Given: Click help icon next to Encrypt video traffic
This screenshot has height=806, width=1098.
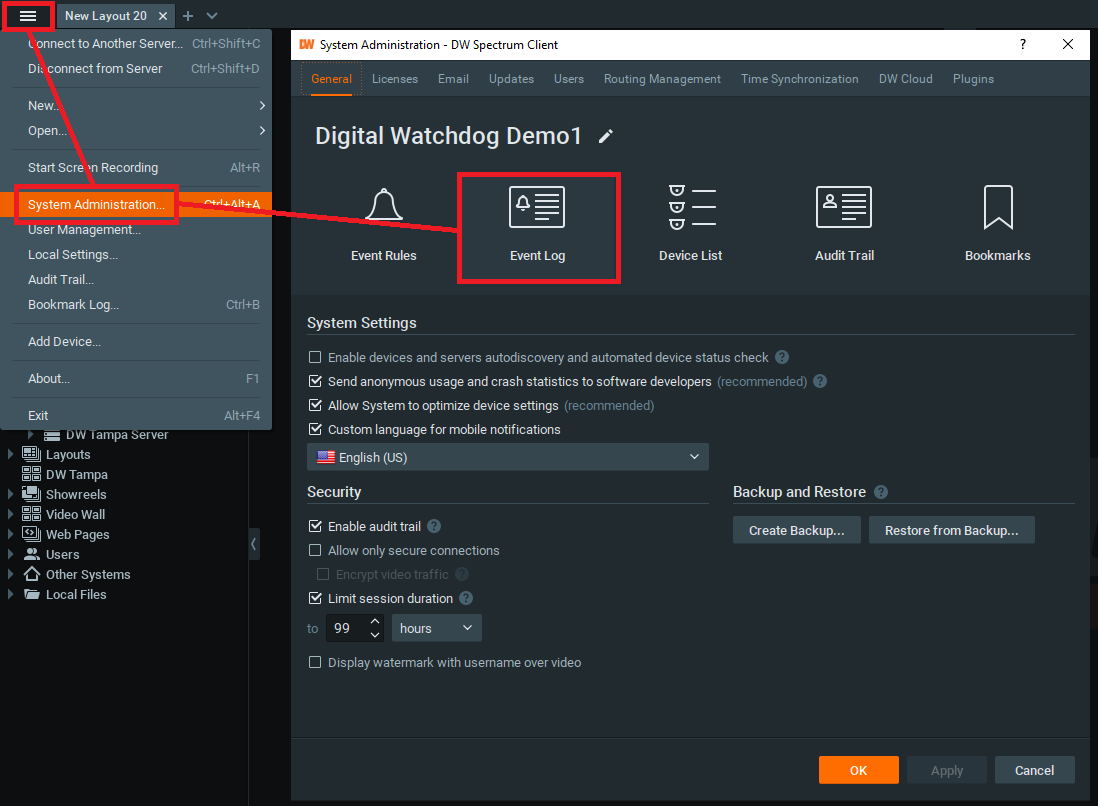Looking at the screenshot, I should [461, 574].
